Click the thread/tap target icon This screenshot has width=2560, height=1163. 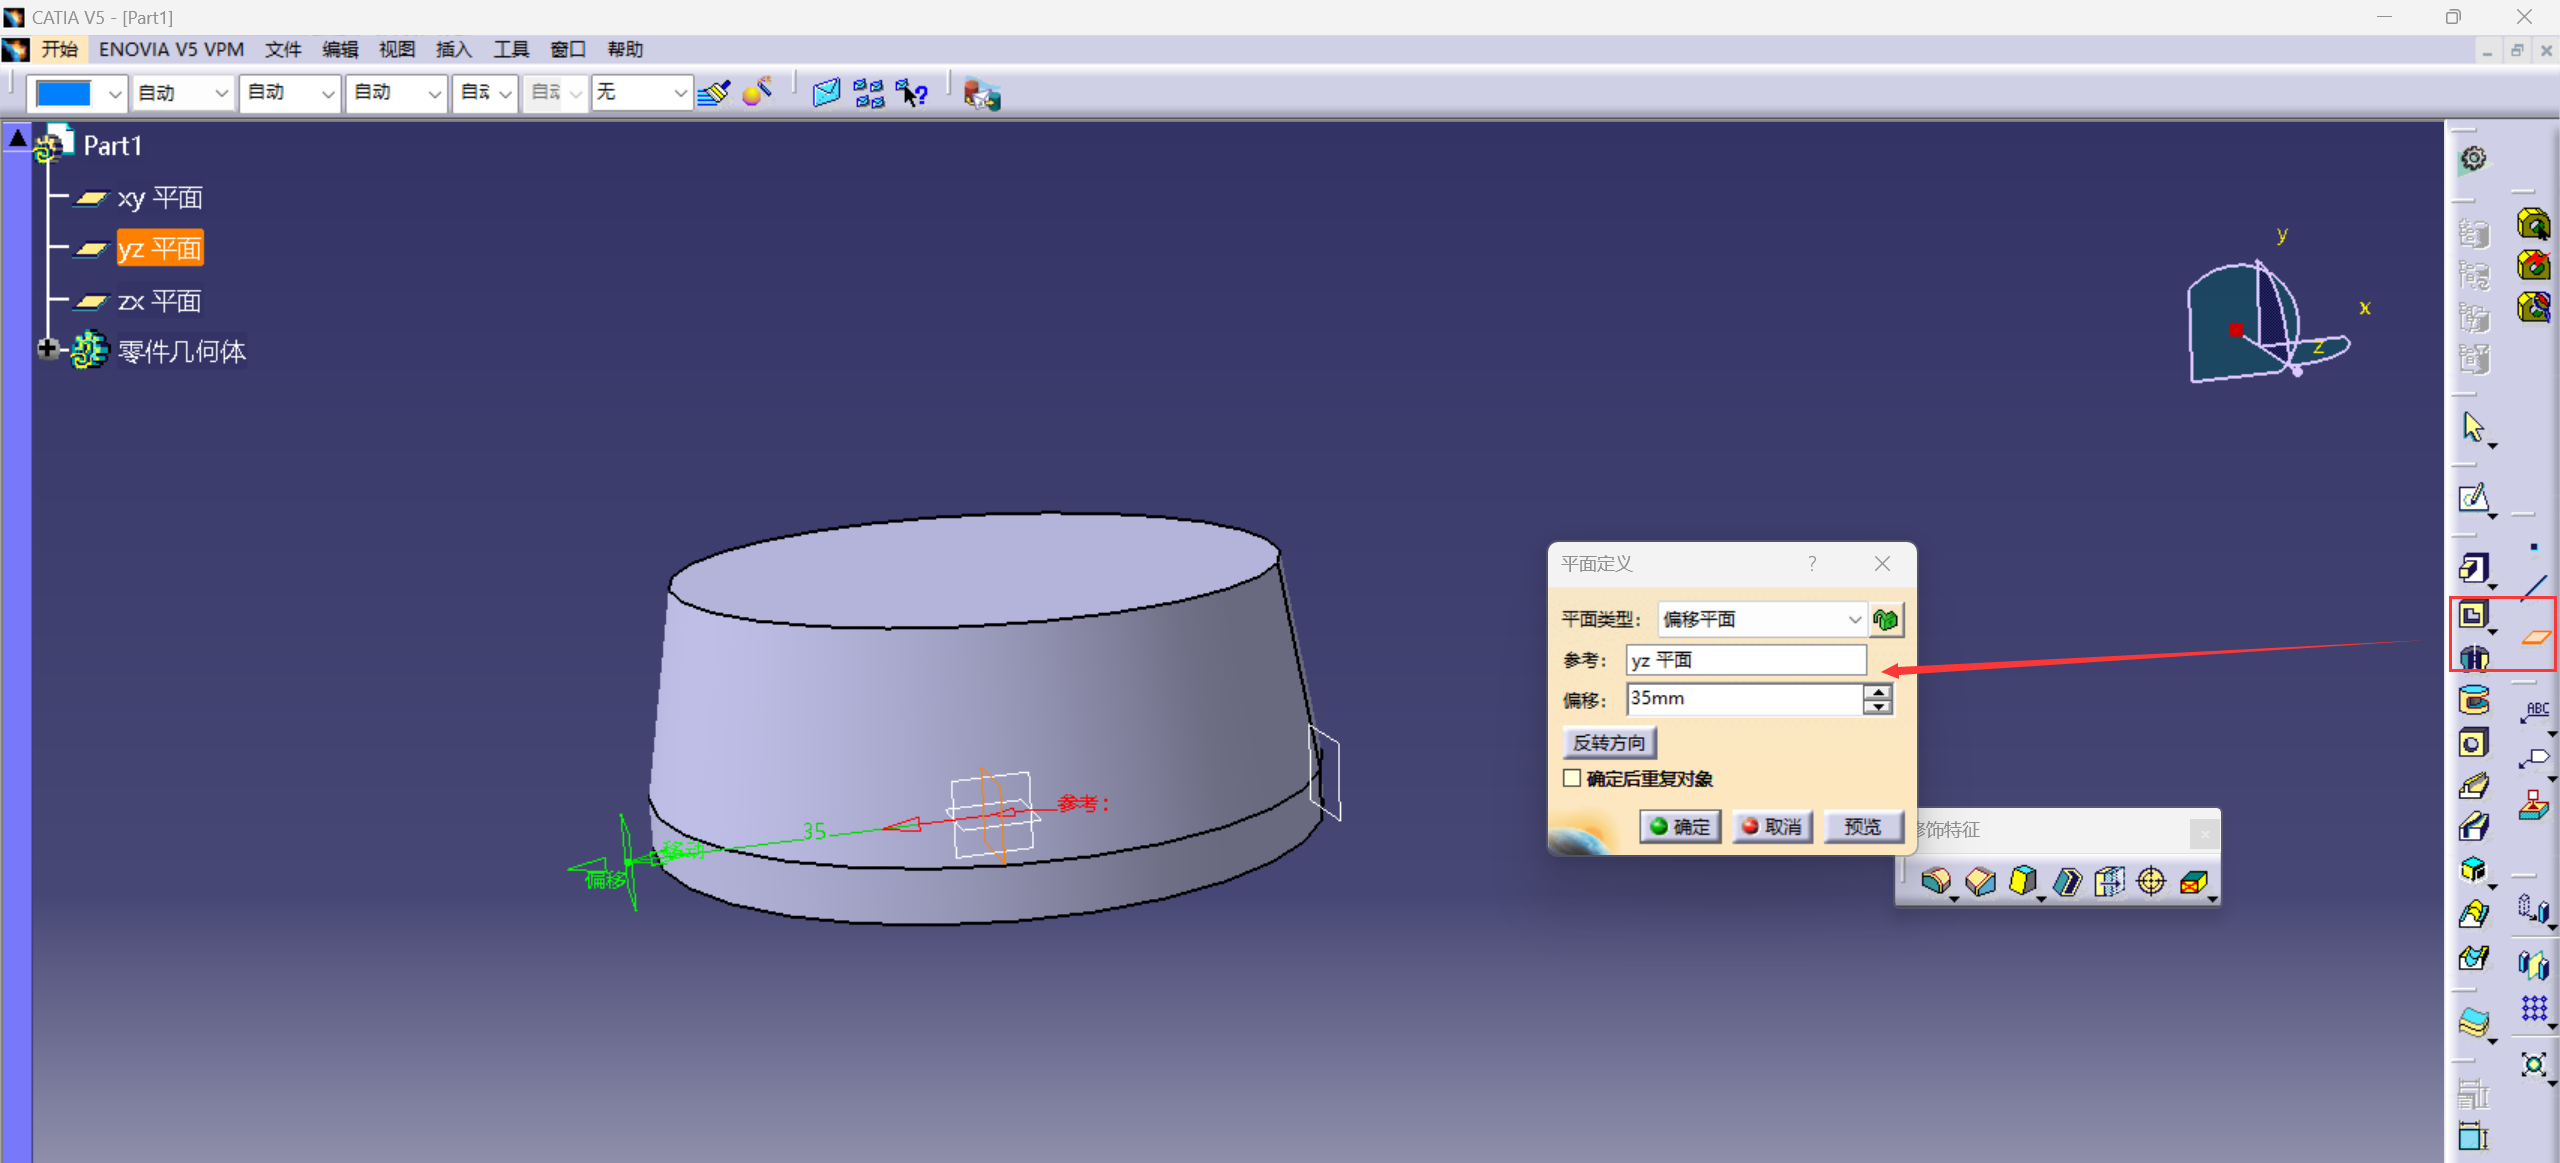(2150, 881)
